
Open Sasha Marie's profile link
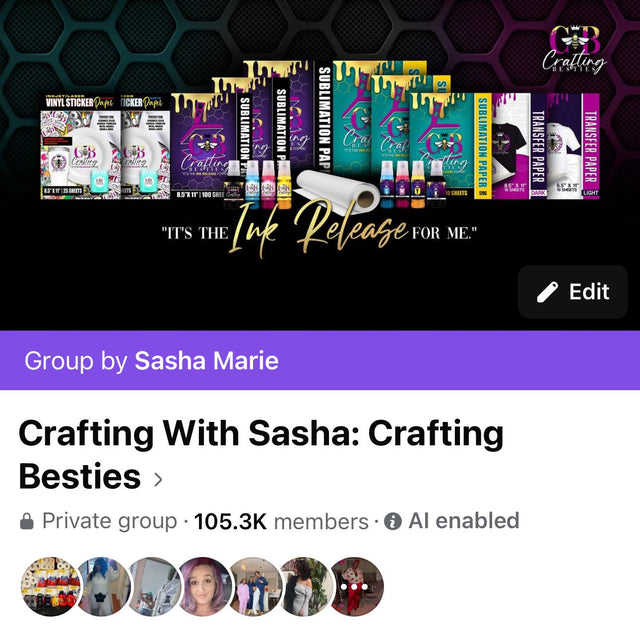pyautogui.click(x=207, y=361)
